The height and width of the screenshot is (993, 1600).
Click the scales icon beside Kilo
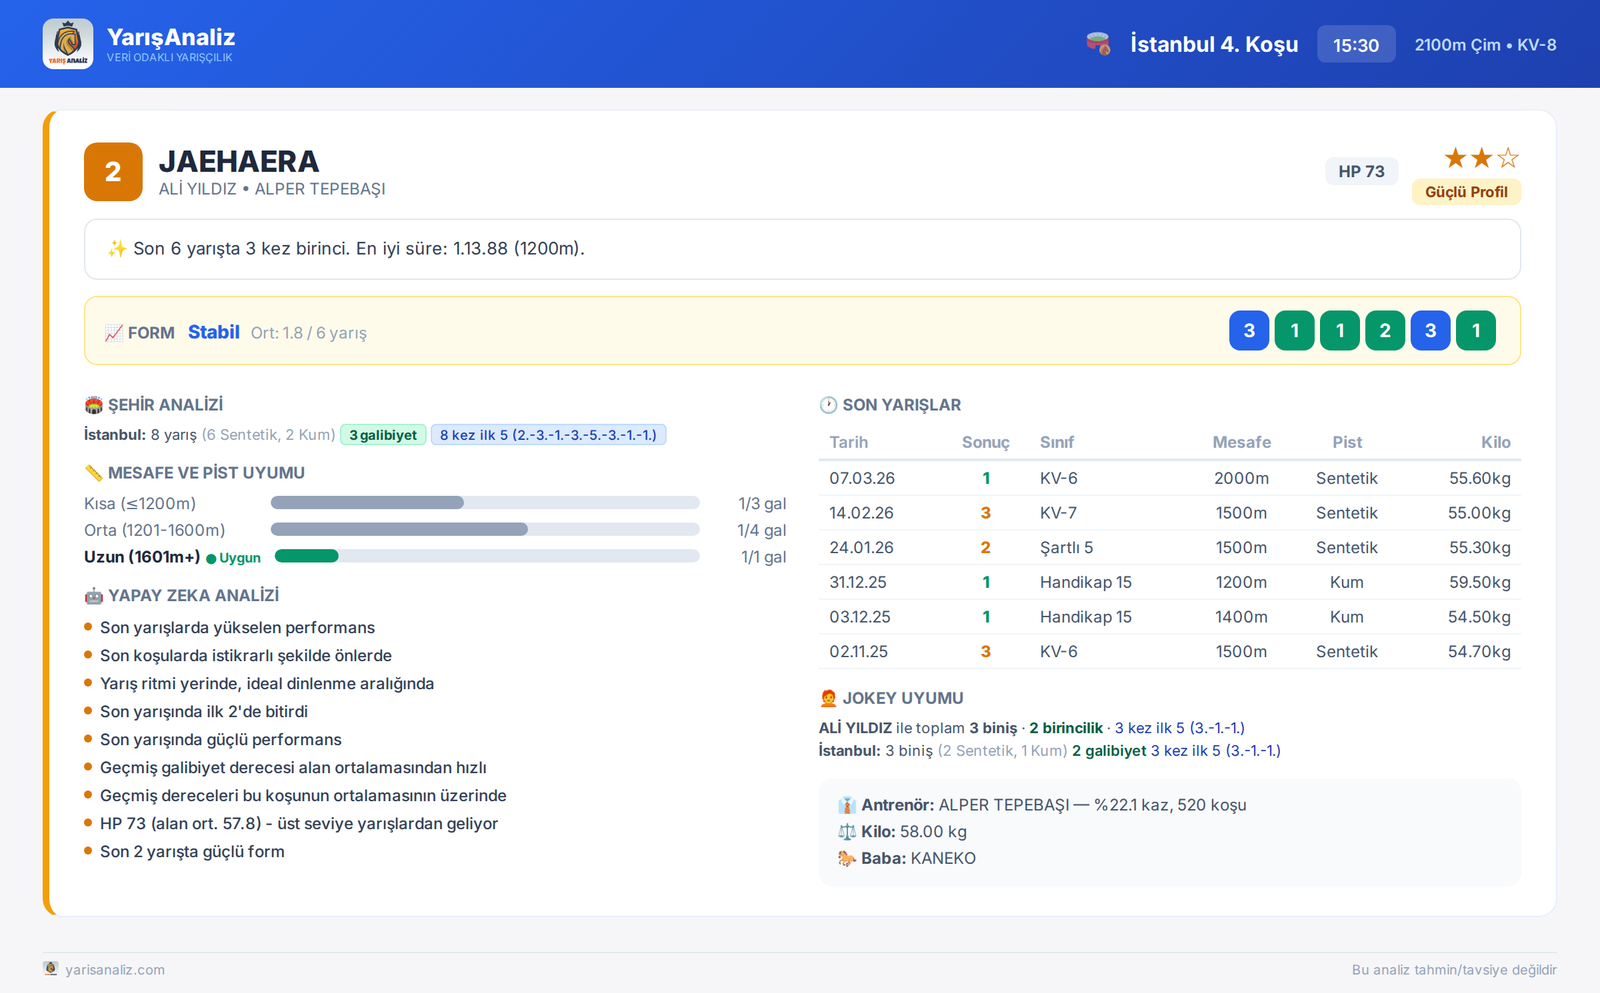pos(847,832)
